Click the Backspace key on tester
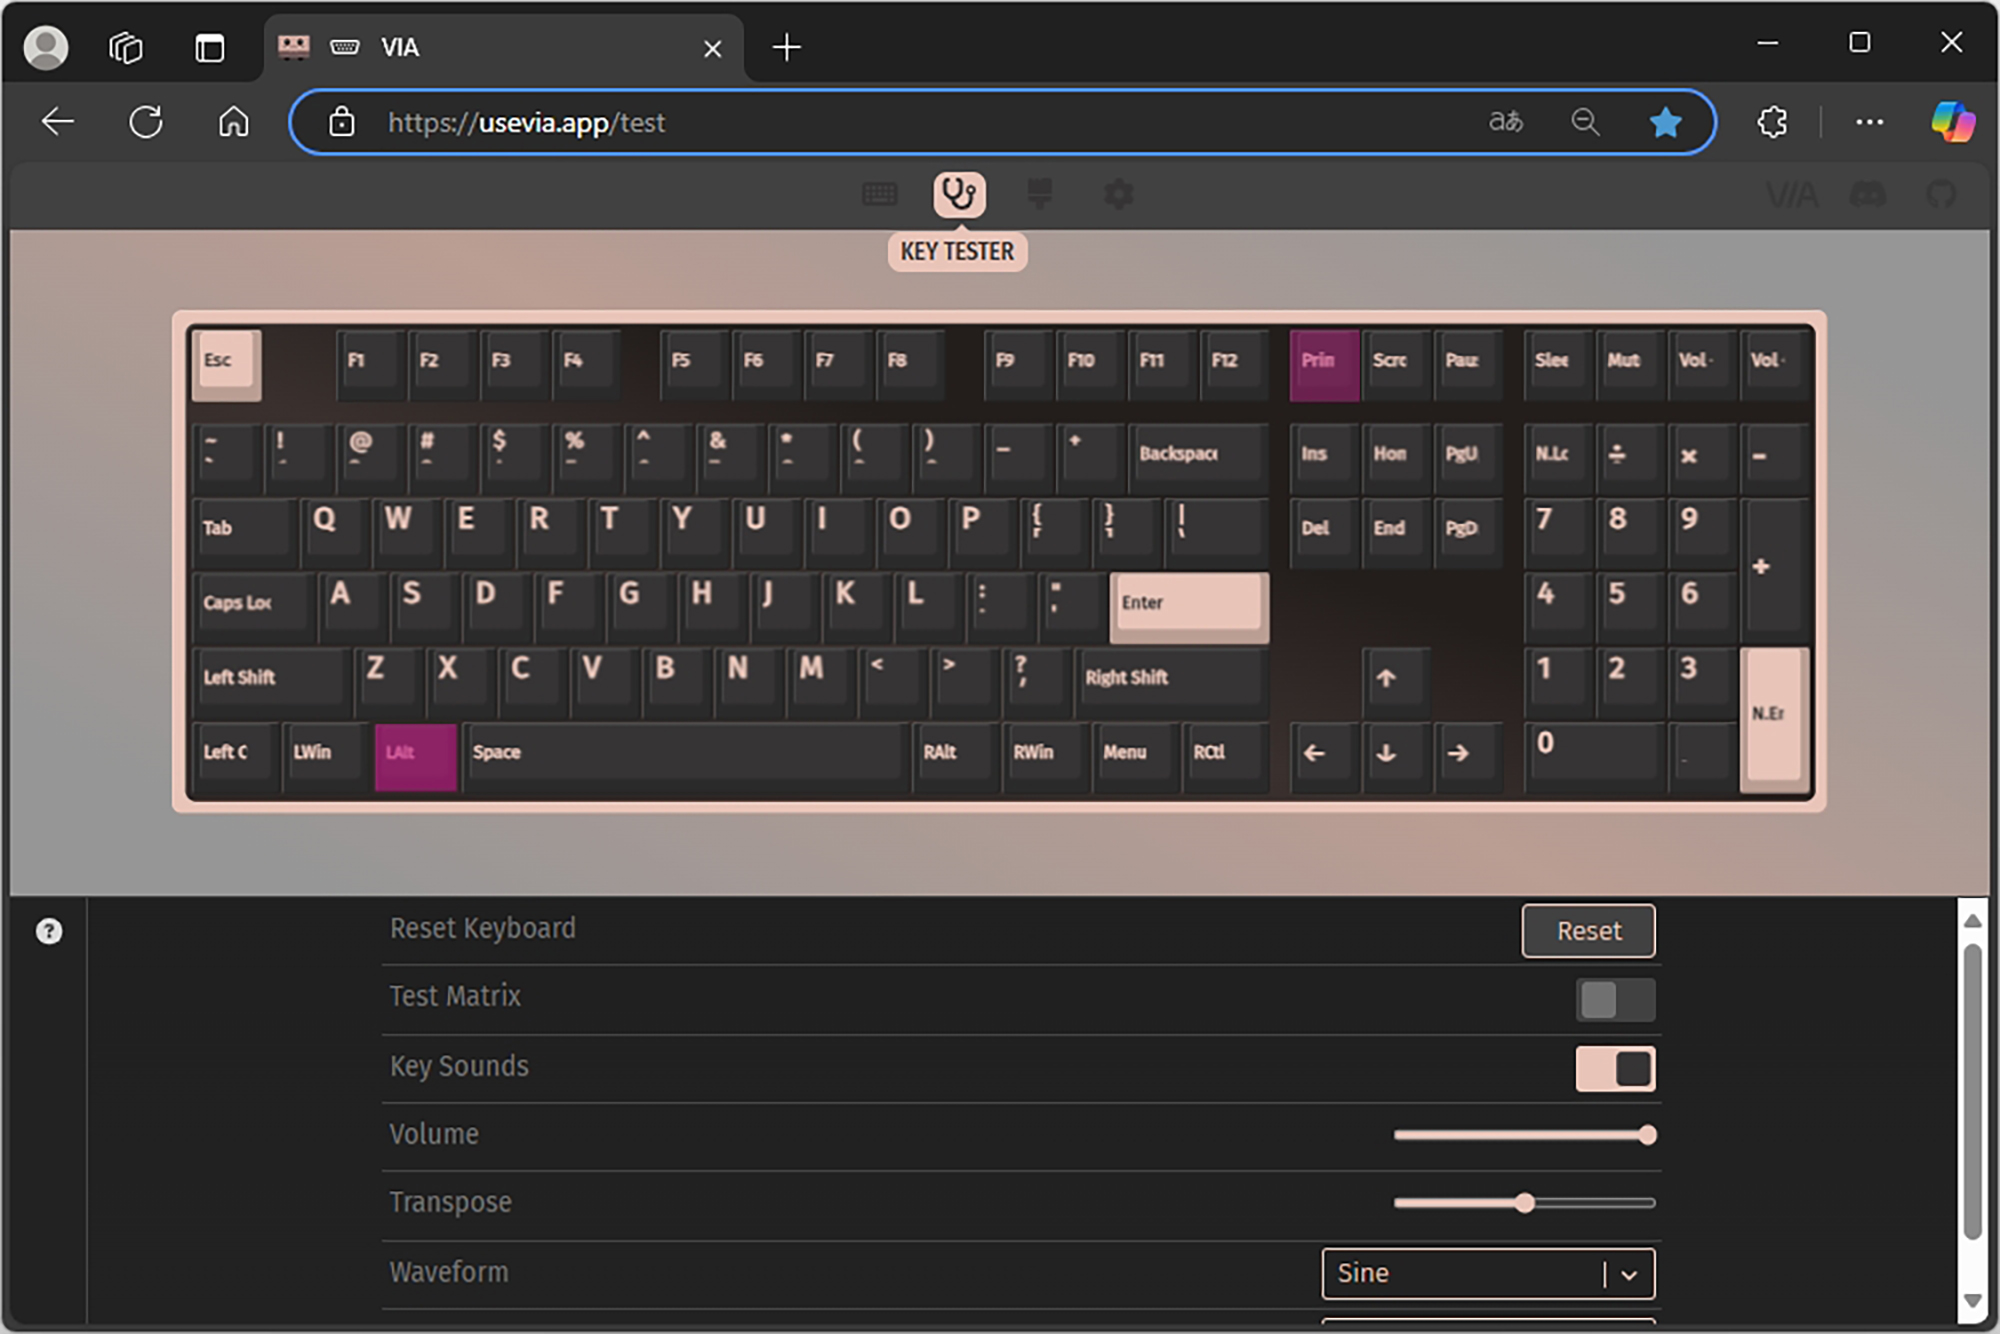The width and height of the screenshot is (2000, 1334). pos(1198,455)
